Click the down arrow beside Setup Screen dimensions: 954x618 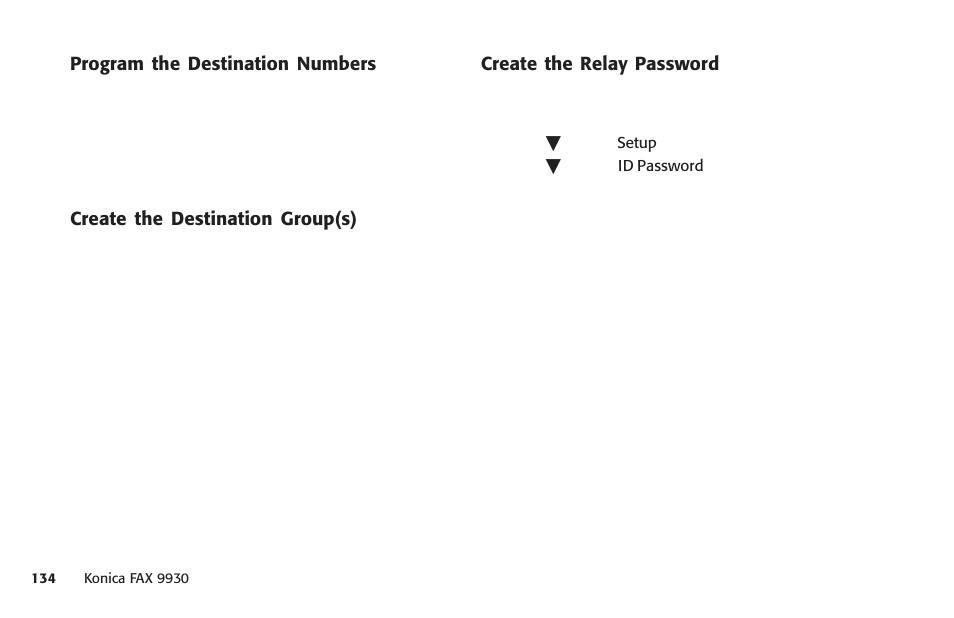coord(553,144)
